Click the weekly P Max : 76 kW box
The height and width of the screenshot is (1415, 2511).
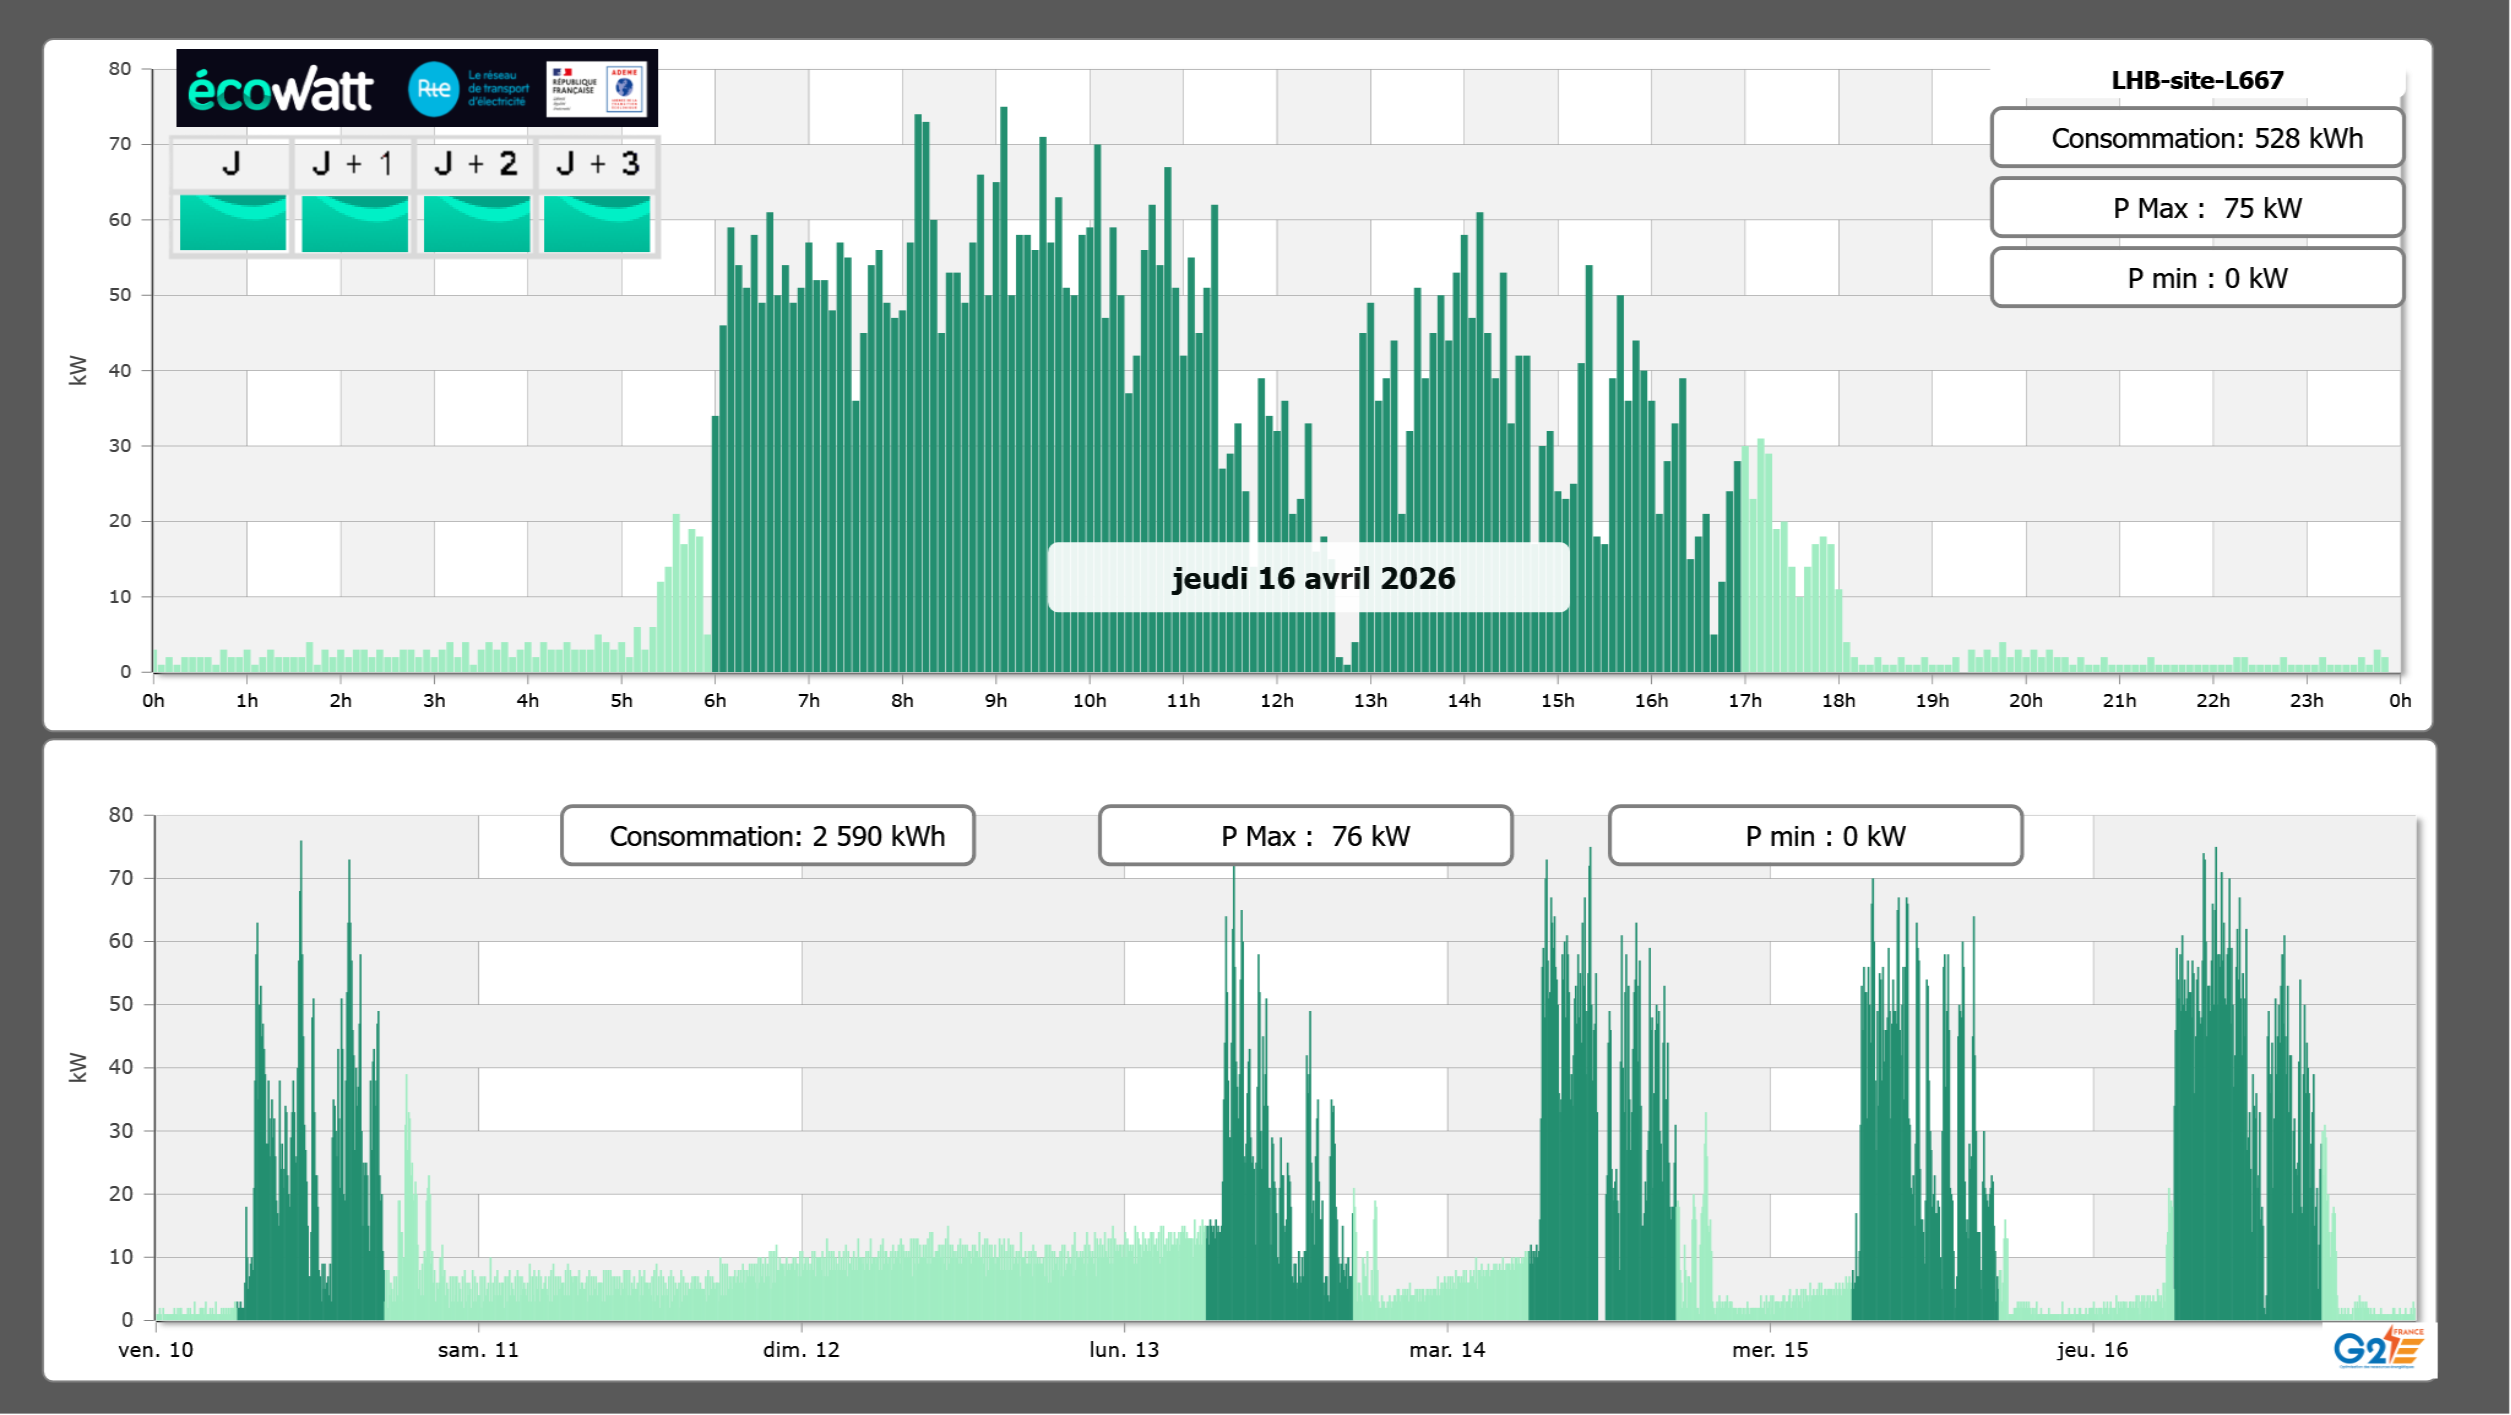coord(1305,836)
